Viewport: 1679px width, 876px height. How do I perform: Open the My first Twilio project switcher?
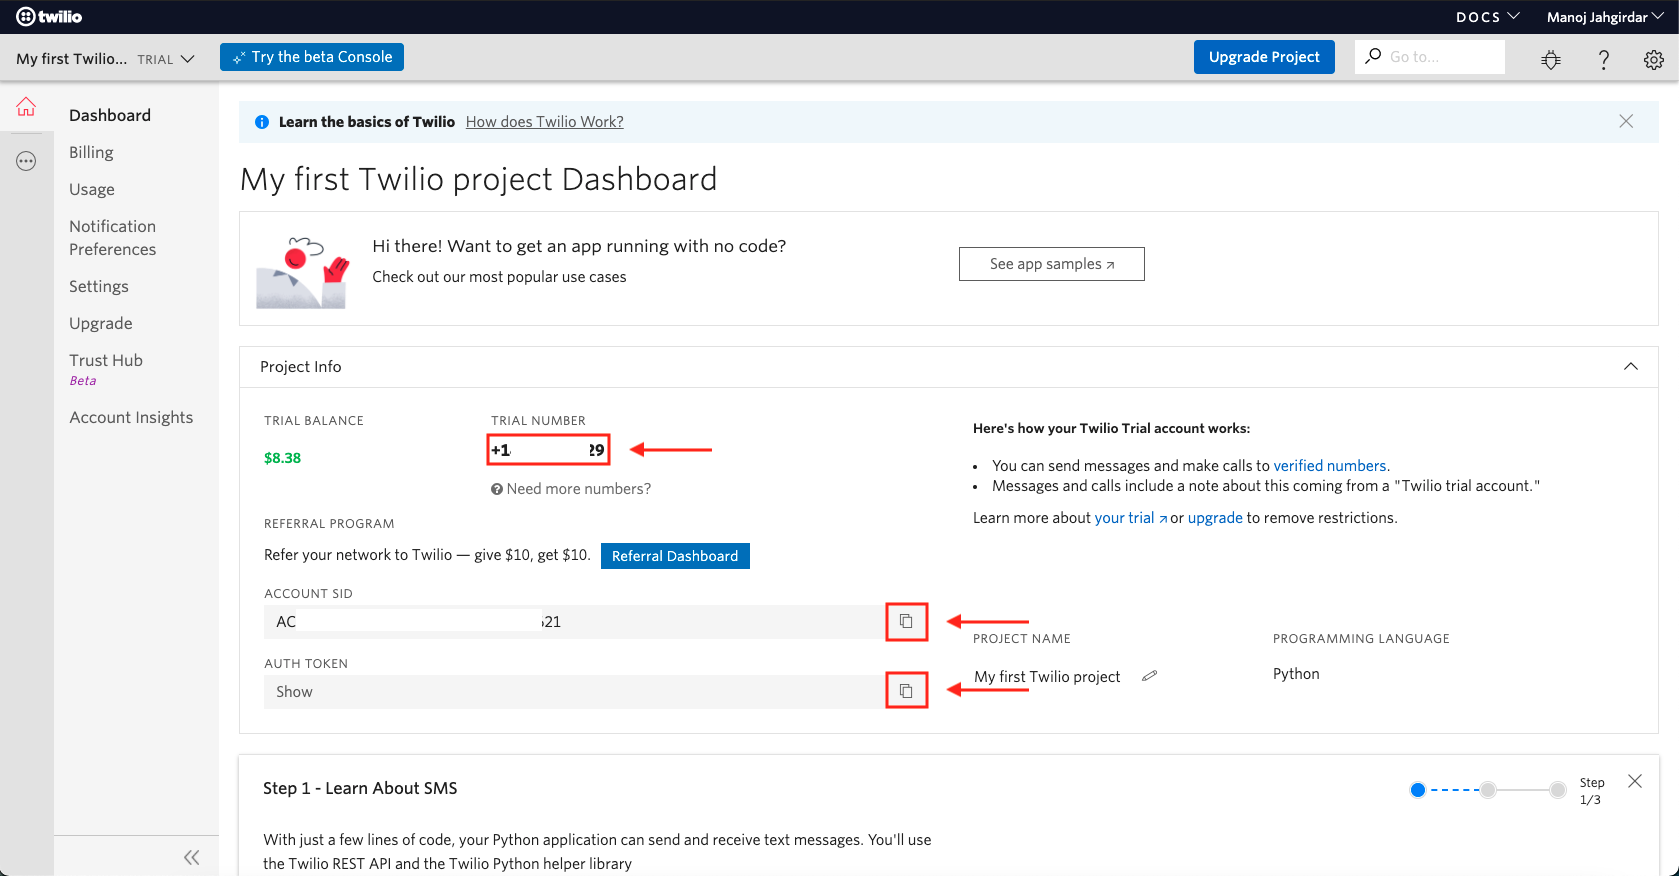pos(105,59)
